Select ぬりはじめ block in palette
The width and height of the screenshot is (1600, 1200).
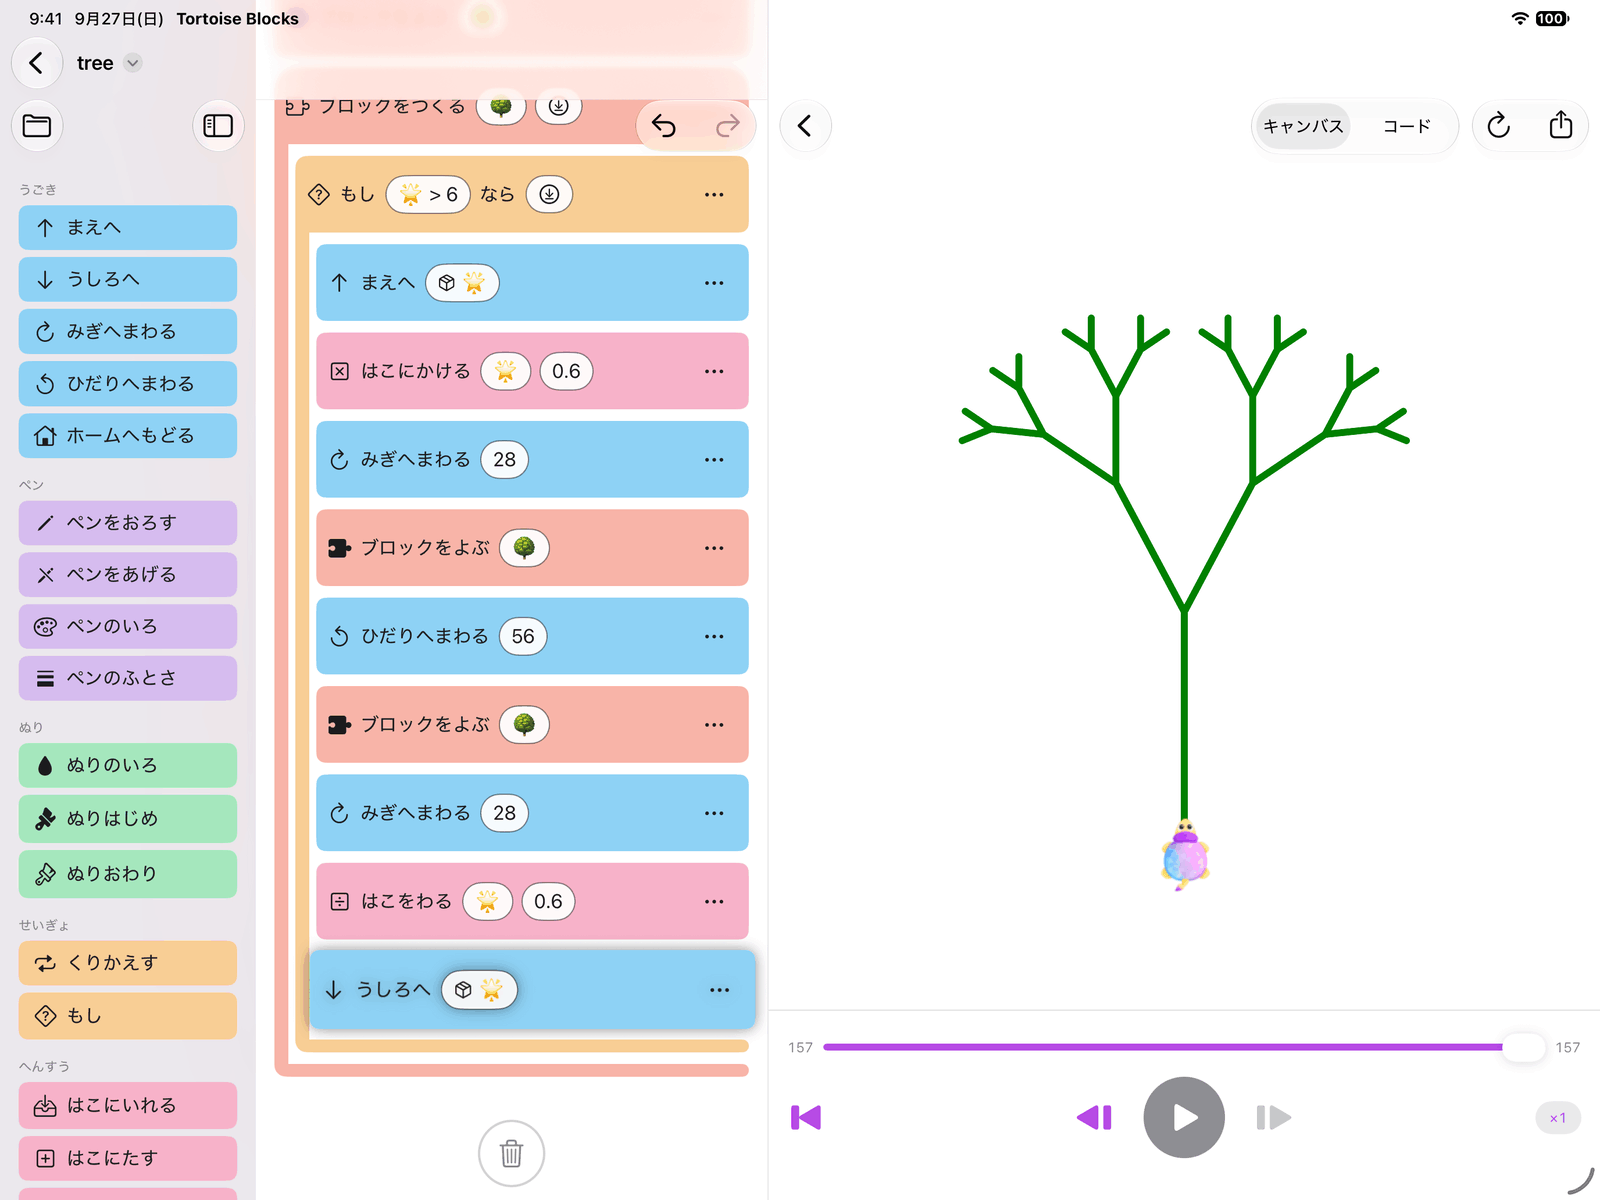point(128,819)
